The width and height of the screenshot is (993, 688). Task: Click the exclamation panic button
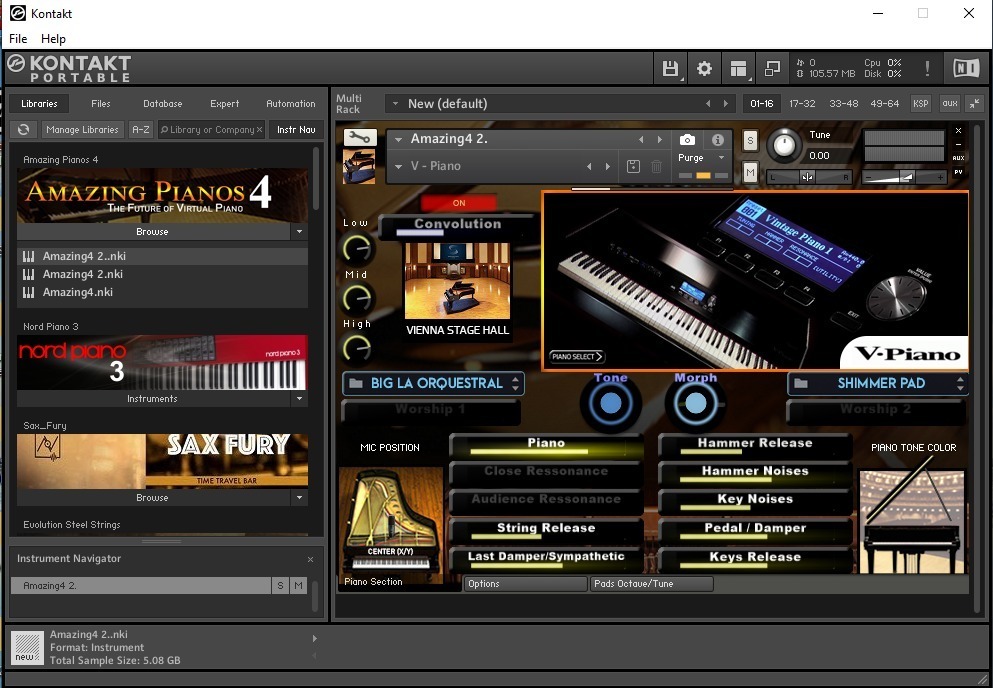pyautogui.click(x=927, y=68)
